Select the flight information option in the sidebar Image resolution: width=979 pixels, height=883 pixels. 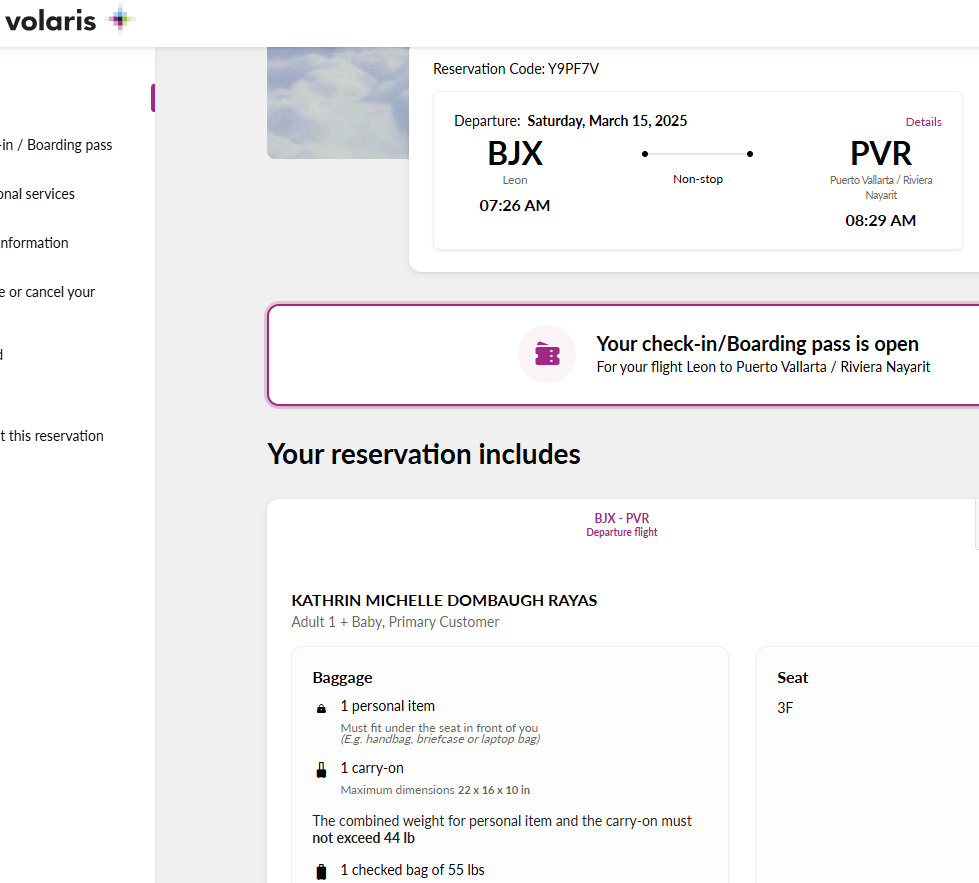click(x=34, y=242)
